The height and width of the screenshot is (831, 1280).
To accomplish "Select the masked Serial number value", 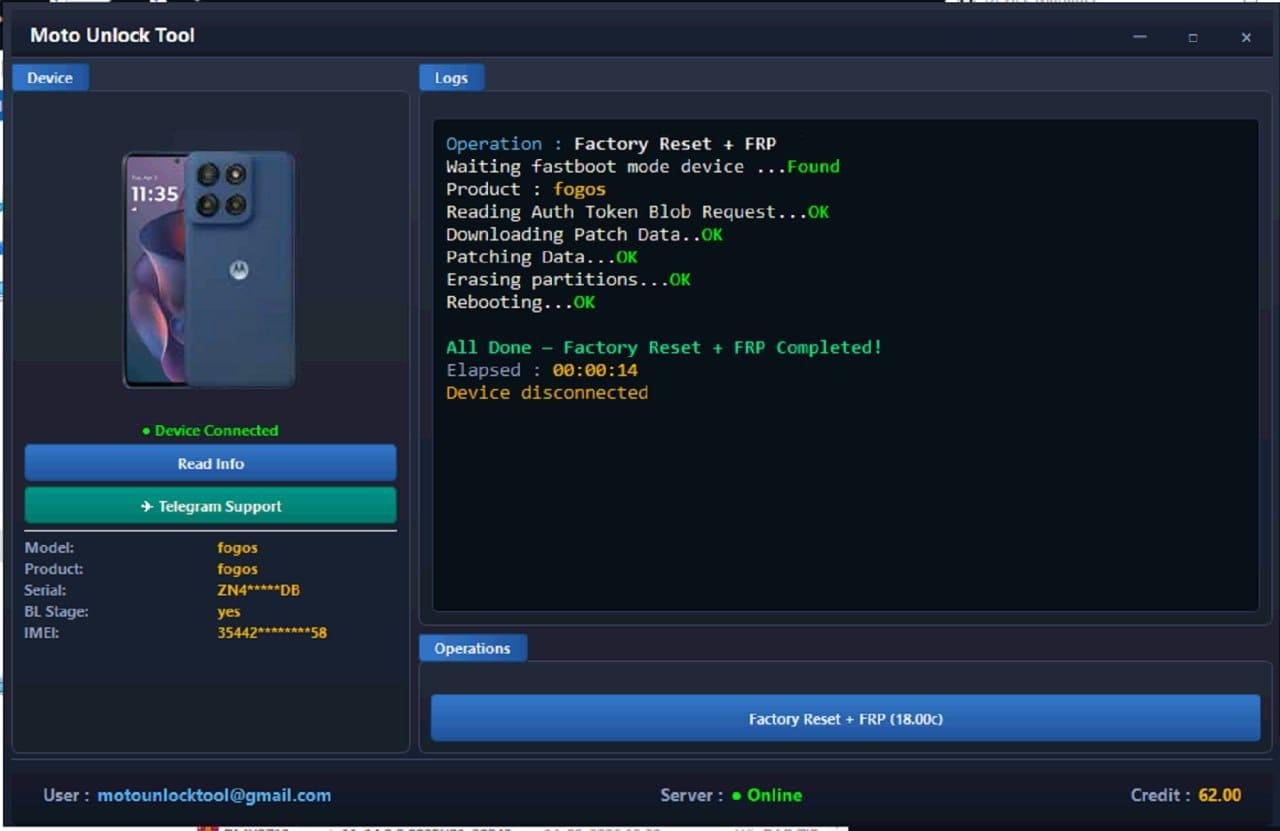I will (x=258, y=590).
